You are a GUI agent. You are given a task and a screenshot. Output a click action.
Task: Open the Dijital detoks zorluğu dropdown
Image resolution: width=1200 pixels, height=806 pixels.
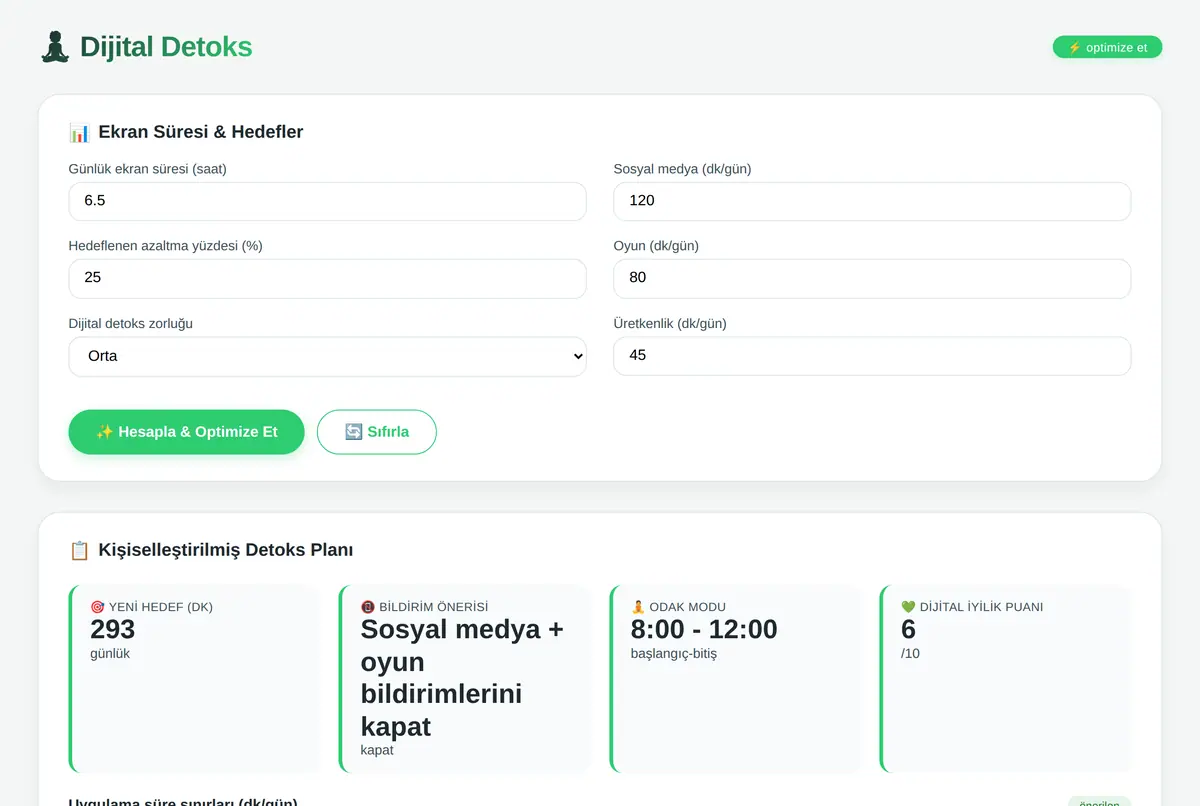click(x=327, y=356)
